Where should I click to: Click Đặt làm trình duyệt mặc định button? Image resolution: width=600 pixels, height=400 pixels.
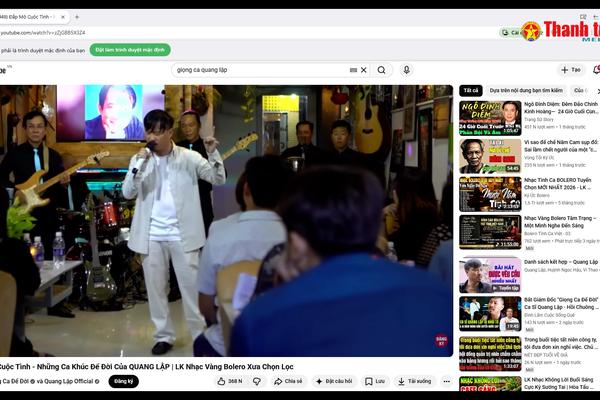pos(130,50)
